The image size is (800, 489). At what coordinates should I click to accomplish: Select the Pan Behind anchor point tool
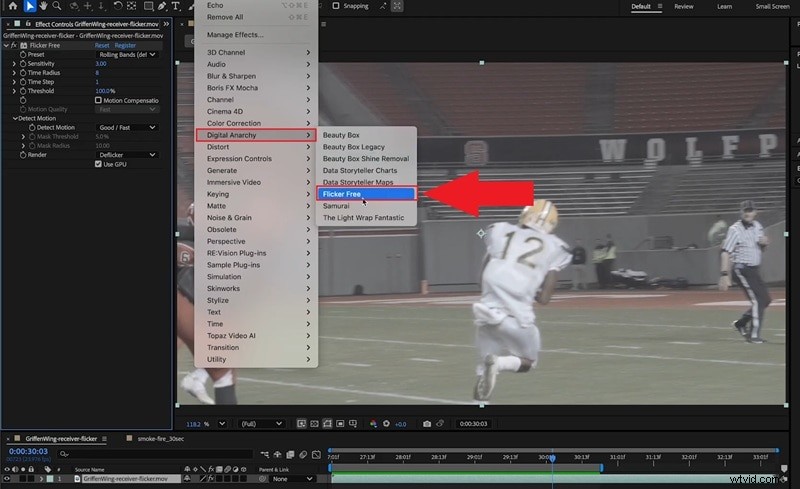[x=132, y=6]
